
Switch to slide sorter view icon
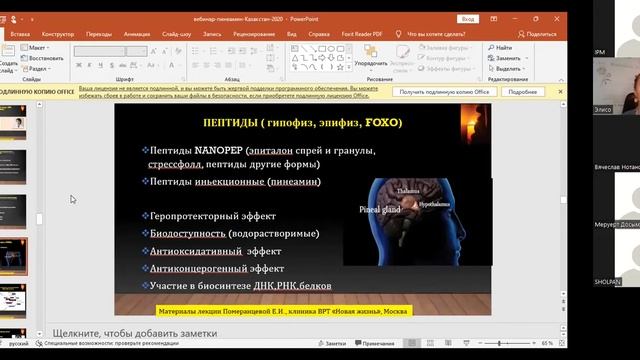pyautogui.click(x=430, y=343)
